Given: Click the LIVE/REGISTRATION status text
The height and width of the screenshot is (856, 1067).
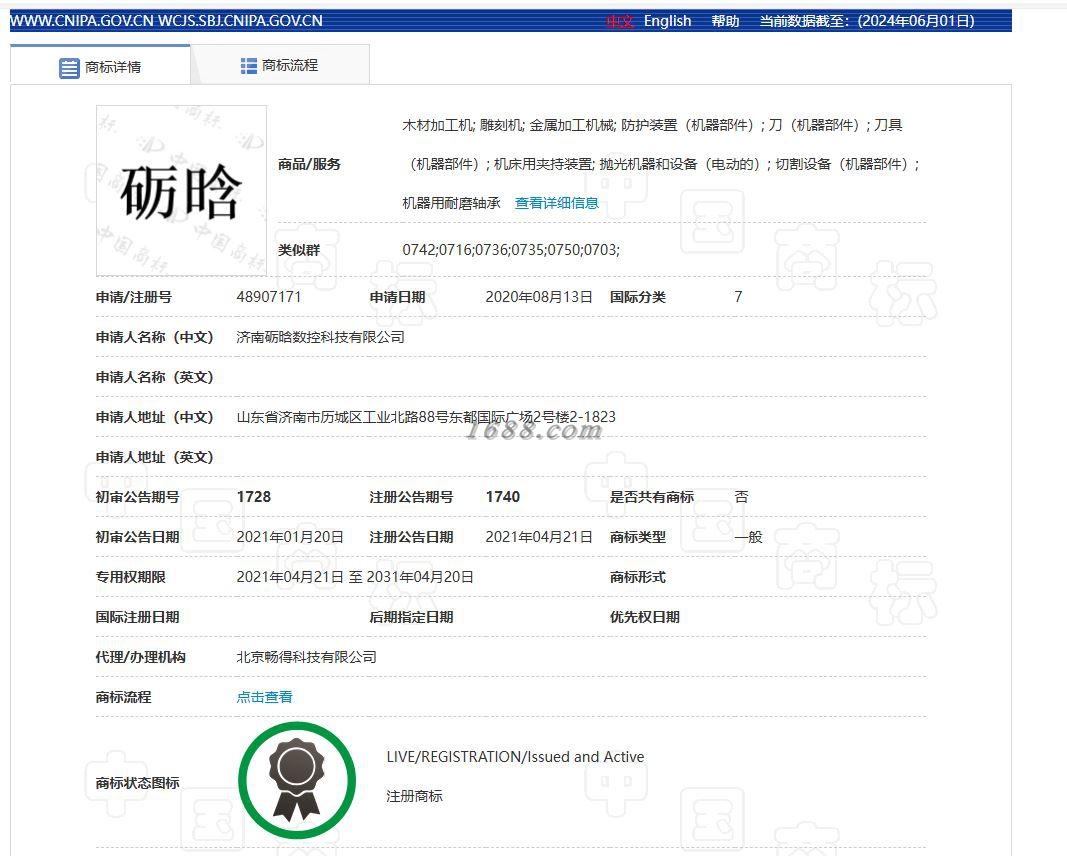Looking at the screenshot, I should click(515, 757).
